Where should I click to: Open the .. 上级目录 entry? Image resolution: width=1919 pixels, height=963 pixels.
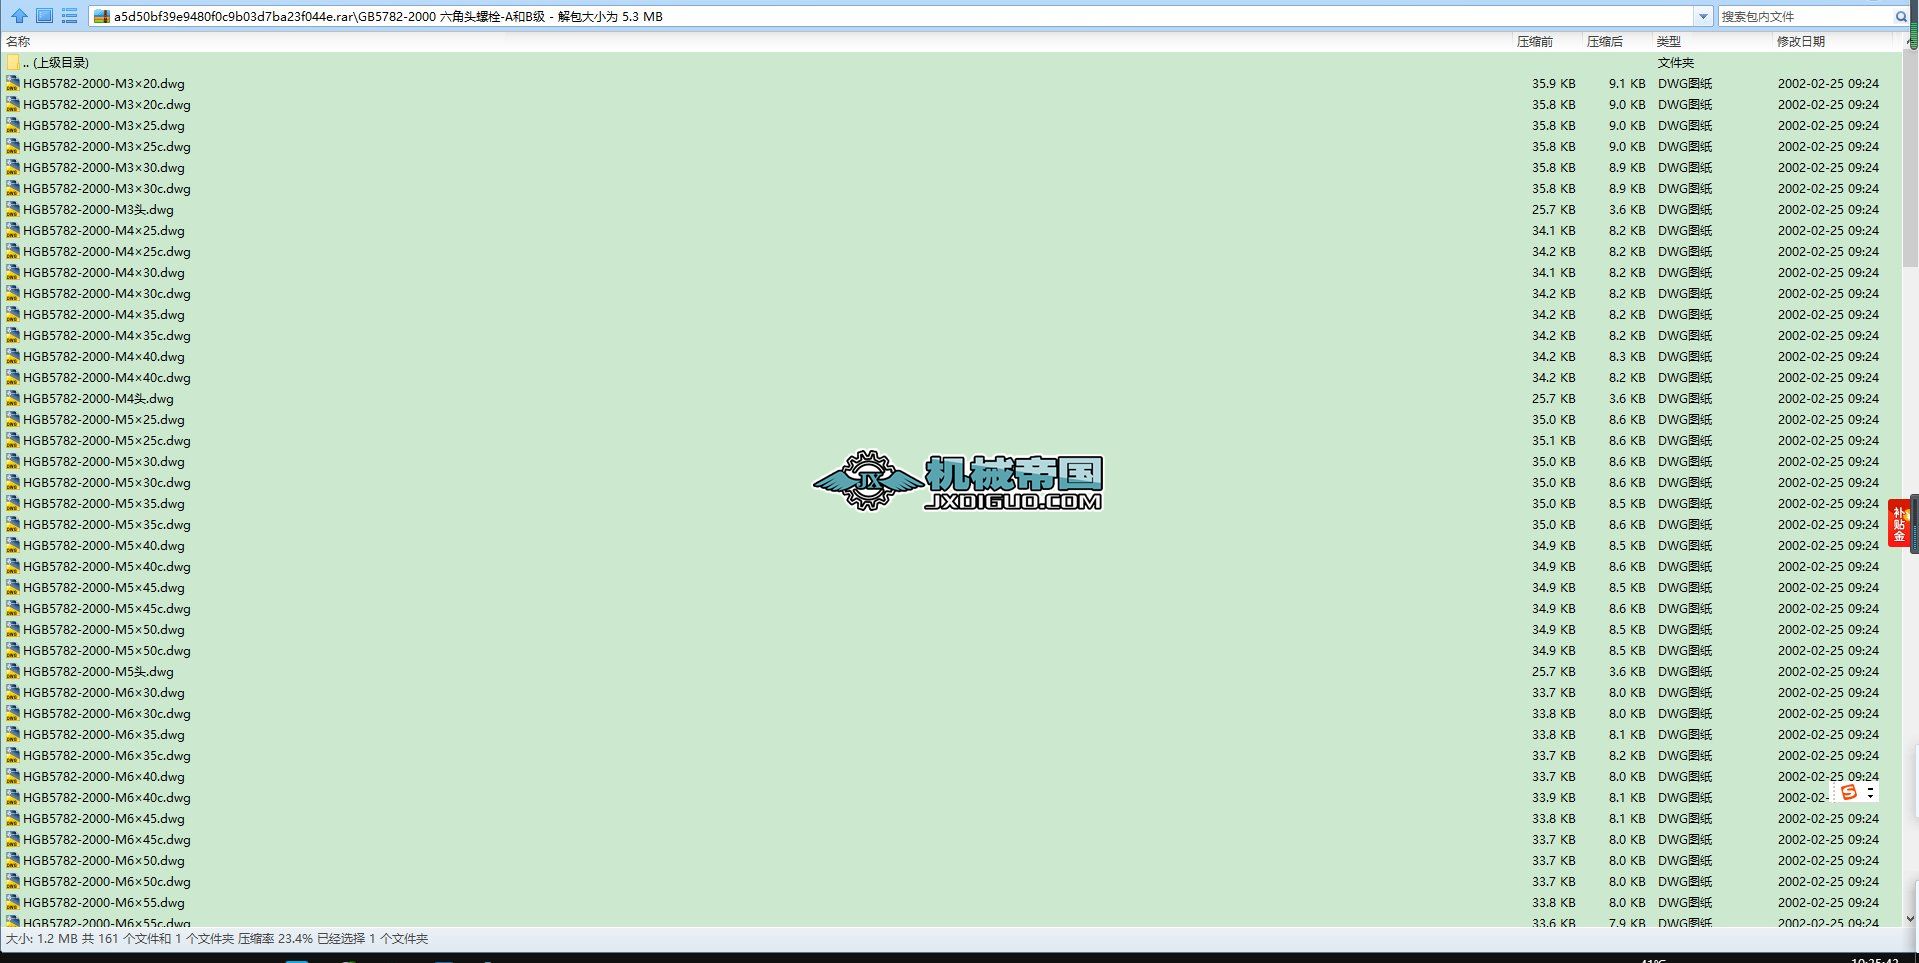click(x=55, y=62)
